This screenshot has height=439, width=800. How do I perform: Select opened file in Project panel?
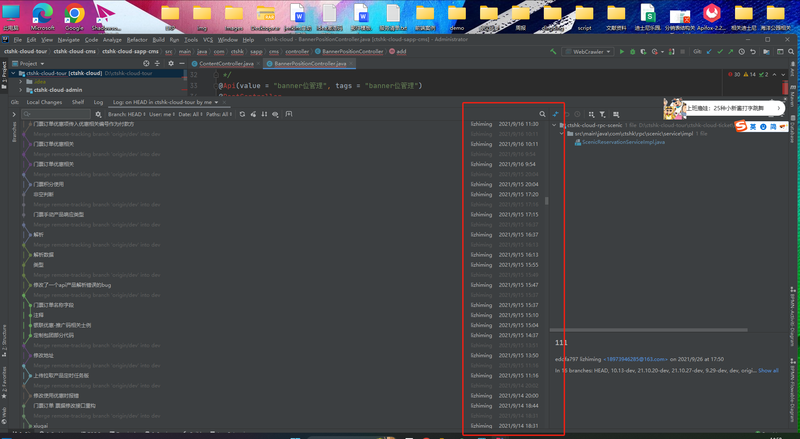tap(146, 63)
